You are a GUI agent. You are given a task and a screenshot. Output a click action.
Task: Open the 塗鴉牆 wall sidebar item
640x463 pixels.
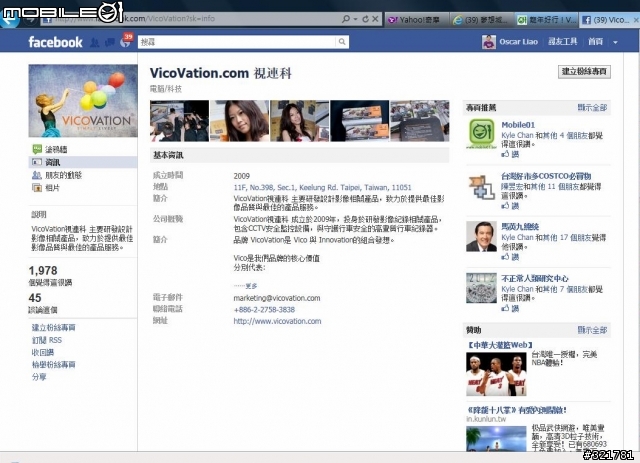[56, 149]
